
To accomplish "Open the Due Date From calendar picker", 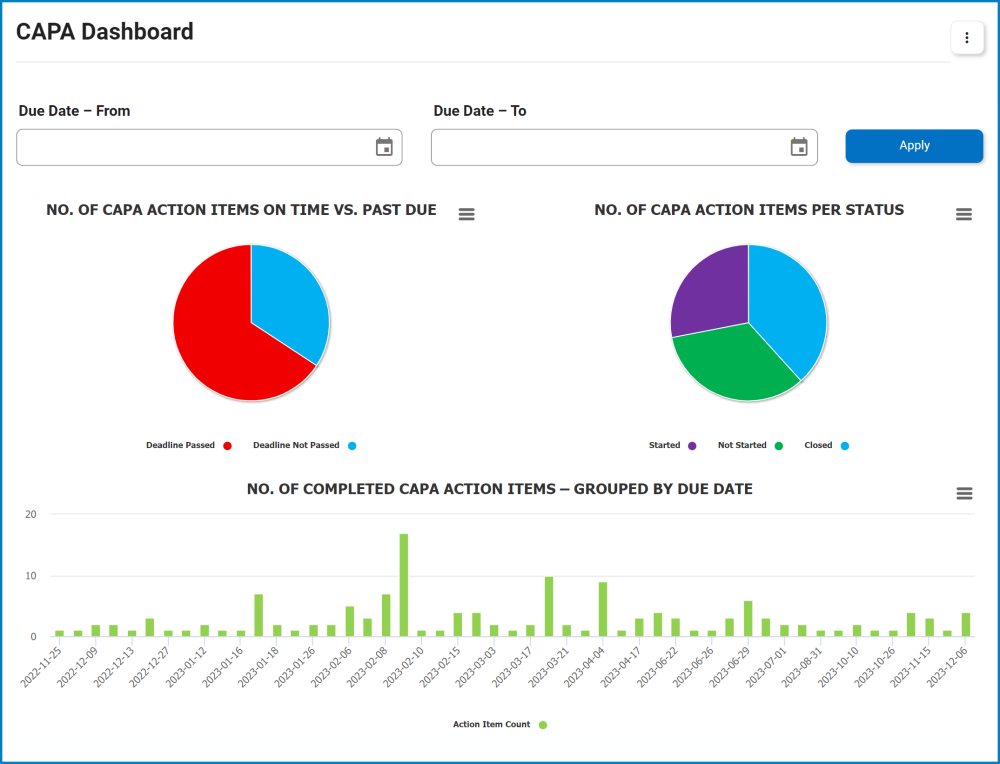I will tap(384, 146).
